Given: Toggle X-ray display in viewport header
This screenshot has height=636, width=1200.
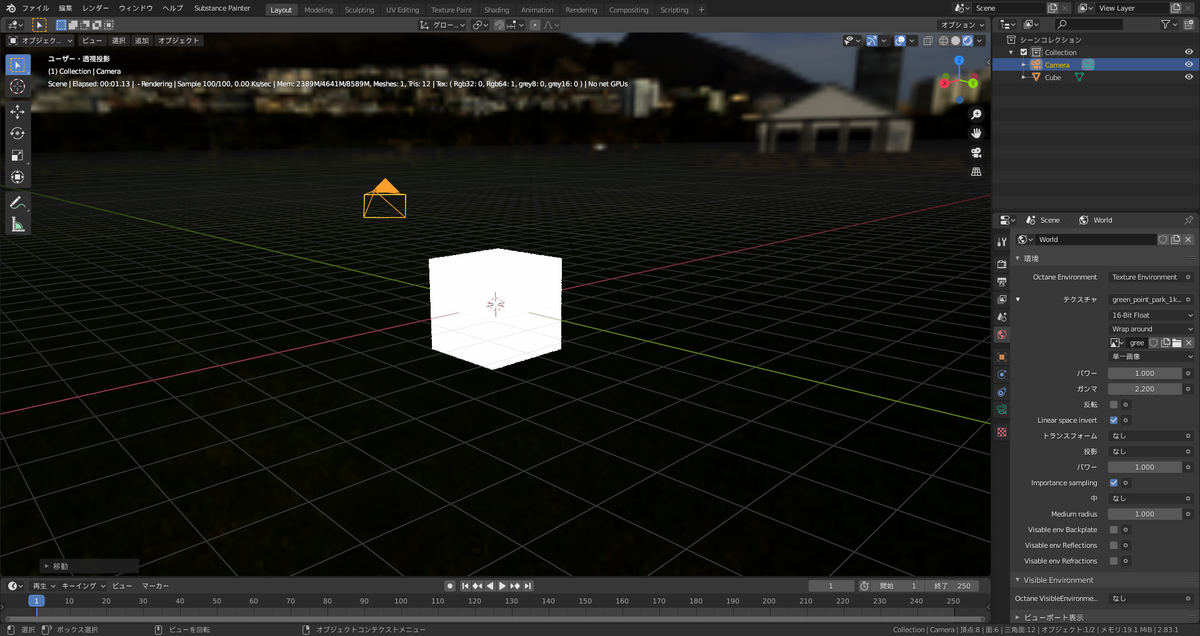Looking at the screenshot, I should tap(930, 41).
